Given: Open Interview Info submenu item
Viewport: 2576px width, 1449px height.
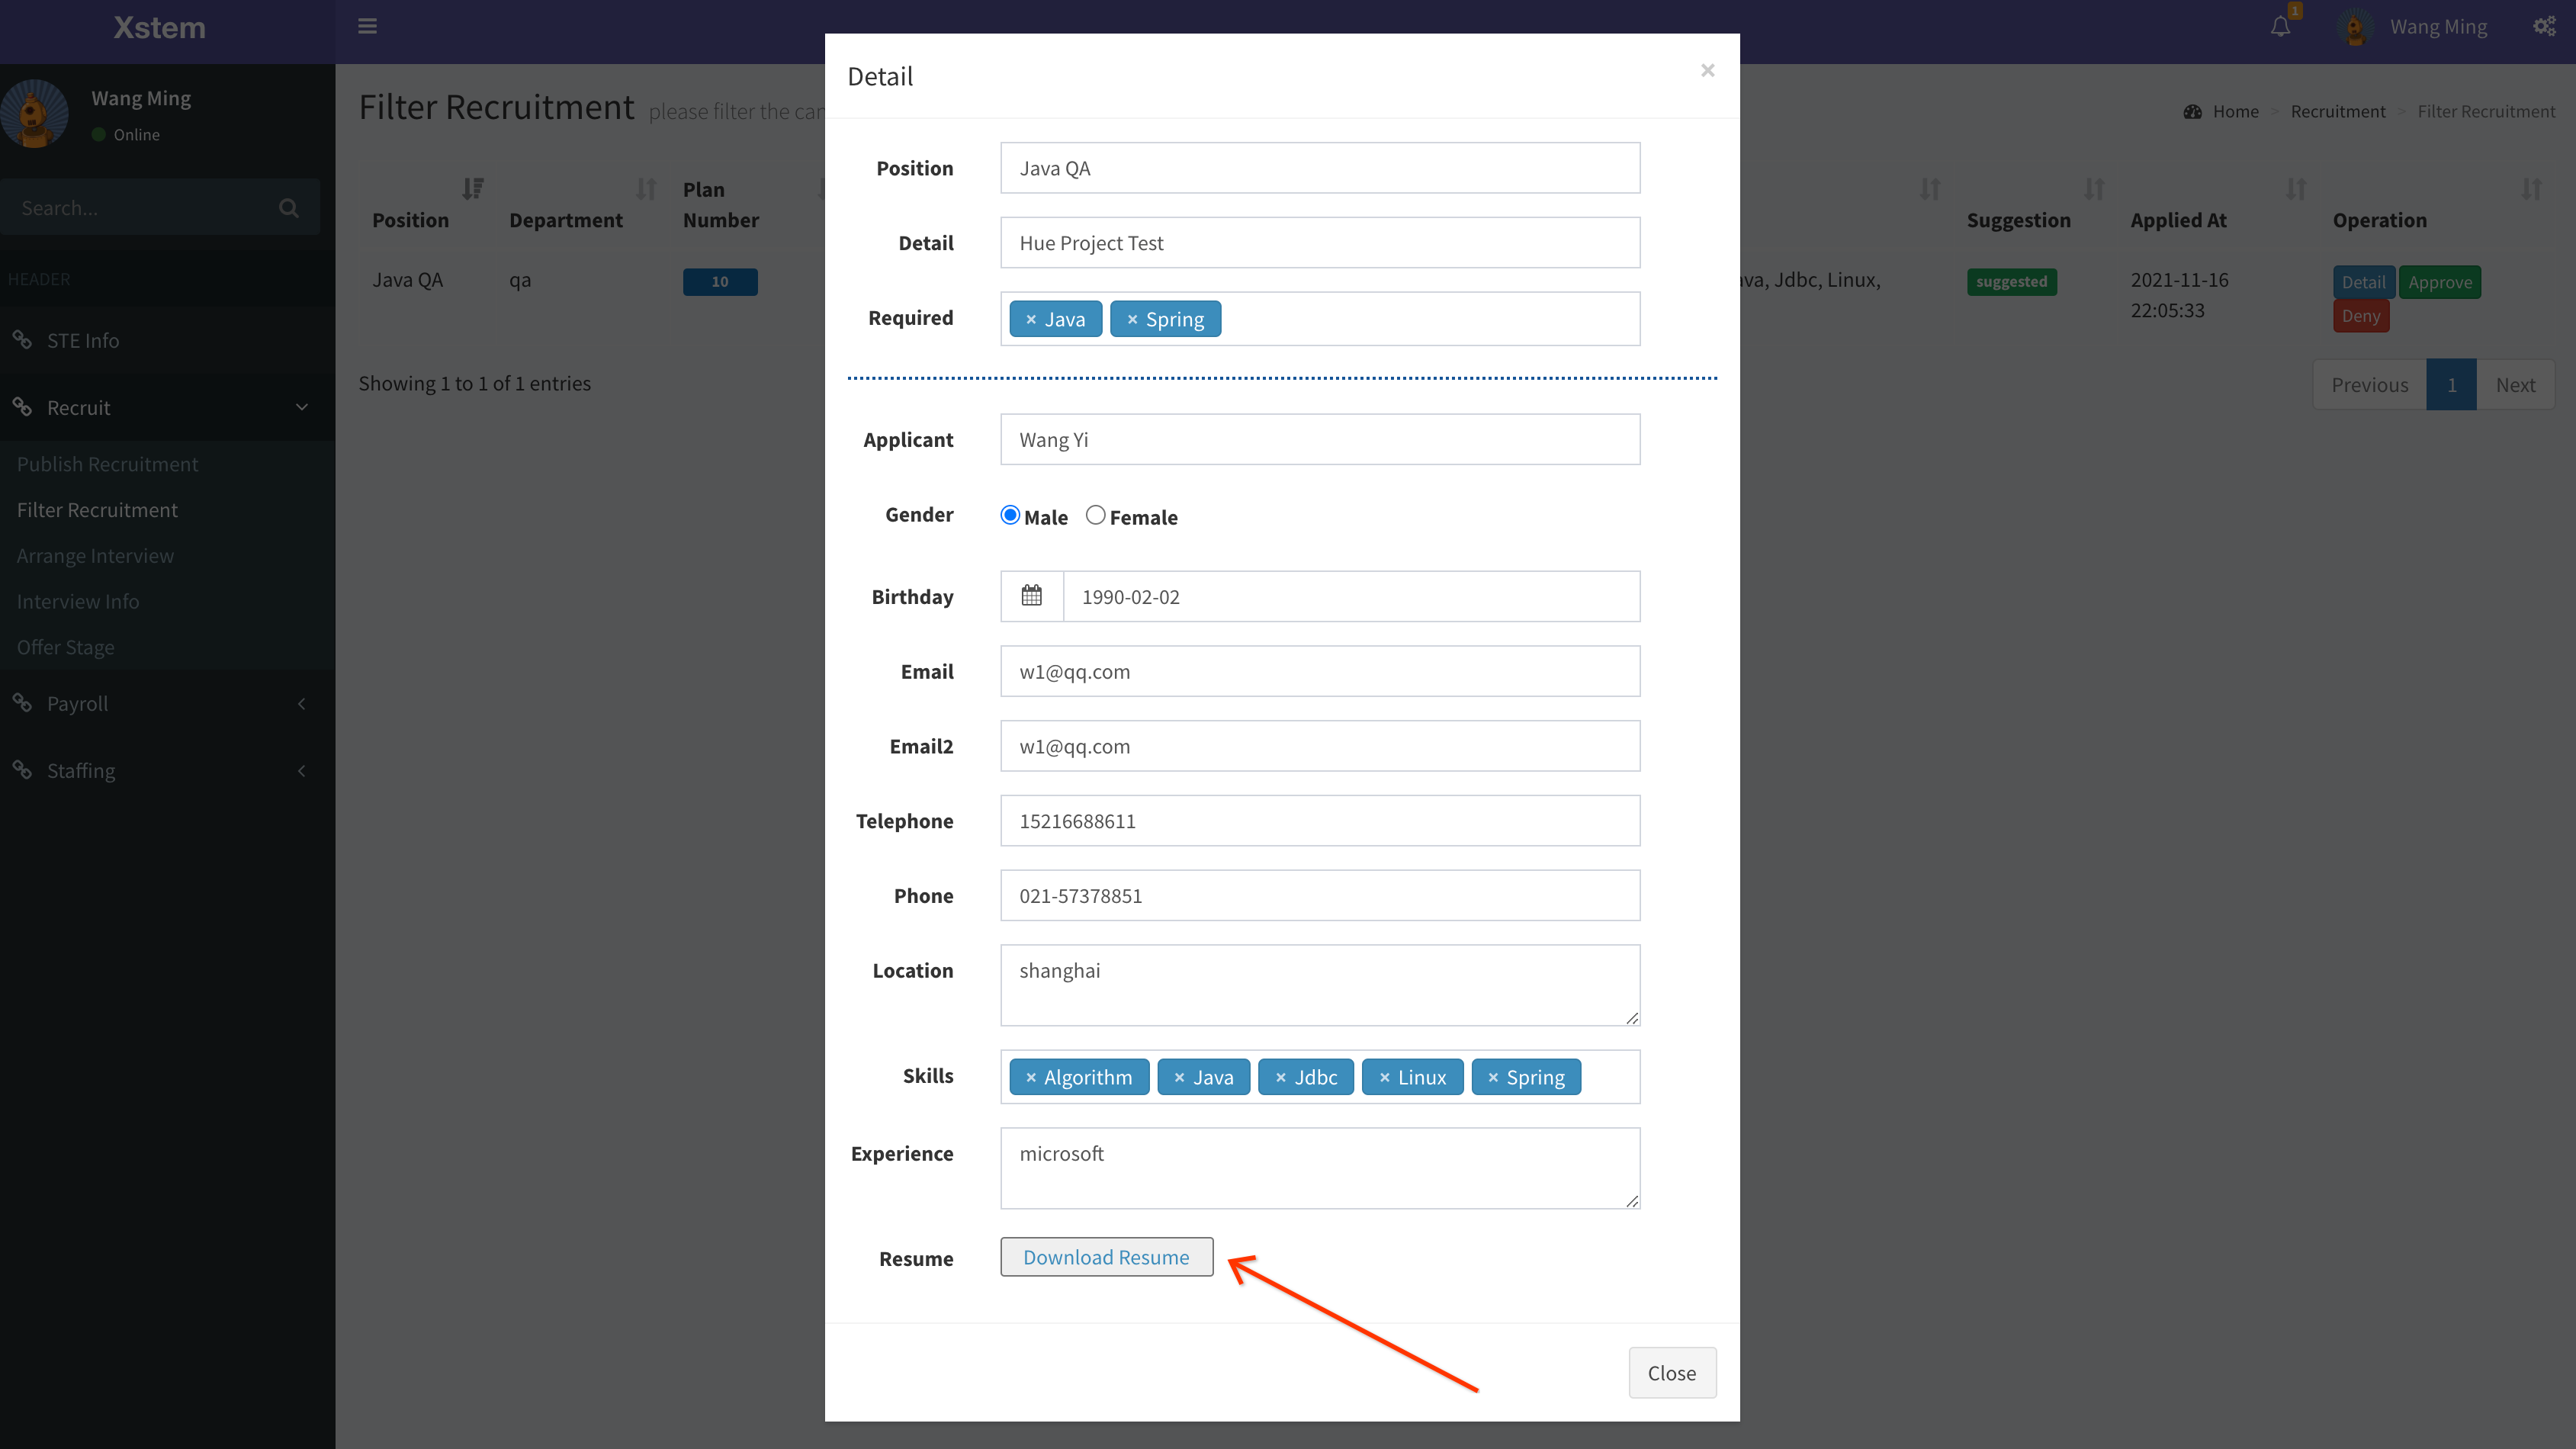Looking at the screenshot, I should (78, 601).
